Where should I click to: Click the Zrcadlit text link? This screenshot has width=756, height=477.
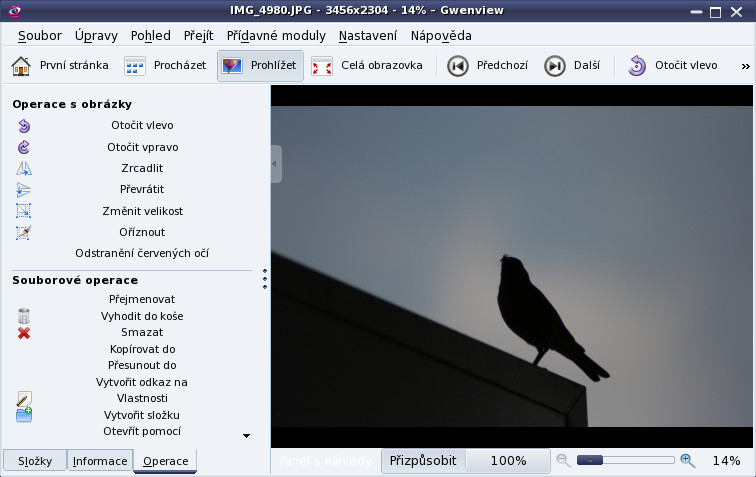tap(142, 168)
